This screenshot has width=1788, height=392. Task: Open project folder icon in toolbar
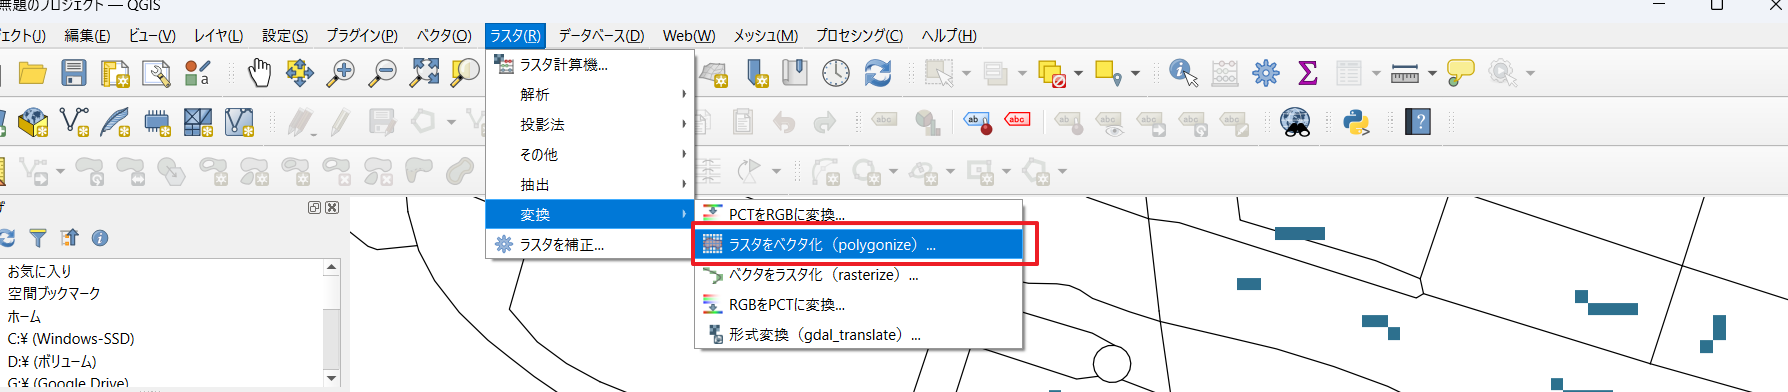[32, 73]
